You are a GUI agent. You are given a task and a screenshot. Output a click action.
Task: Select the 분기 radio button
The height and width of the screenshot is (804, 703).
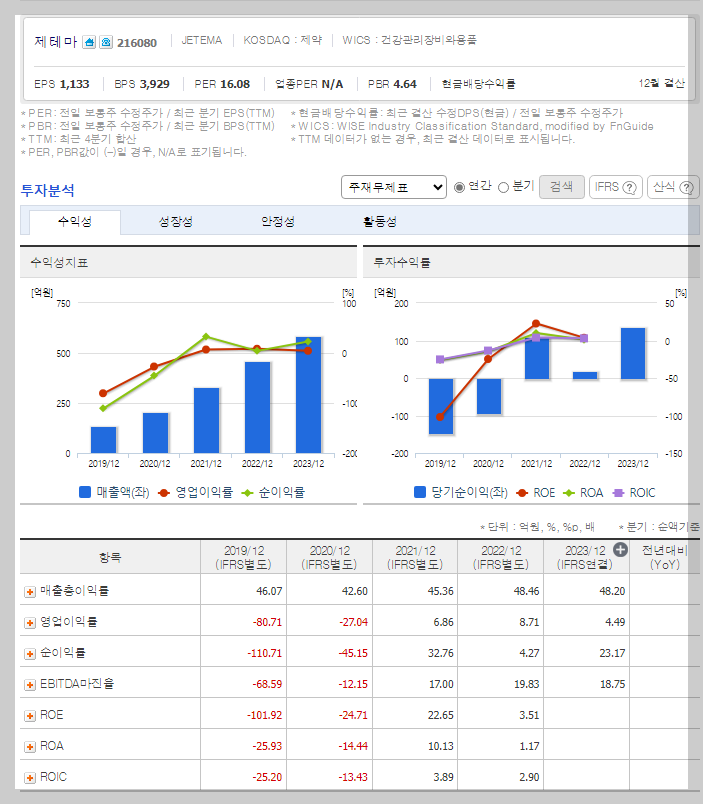pos(504,188)
